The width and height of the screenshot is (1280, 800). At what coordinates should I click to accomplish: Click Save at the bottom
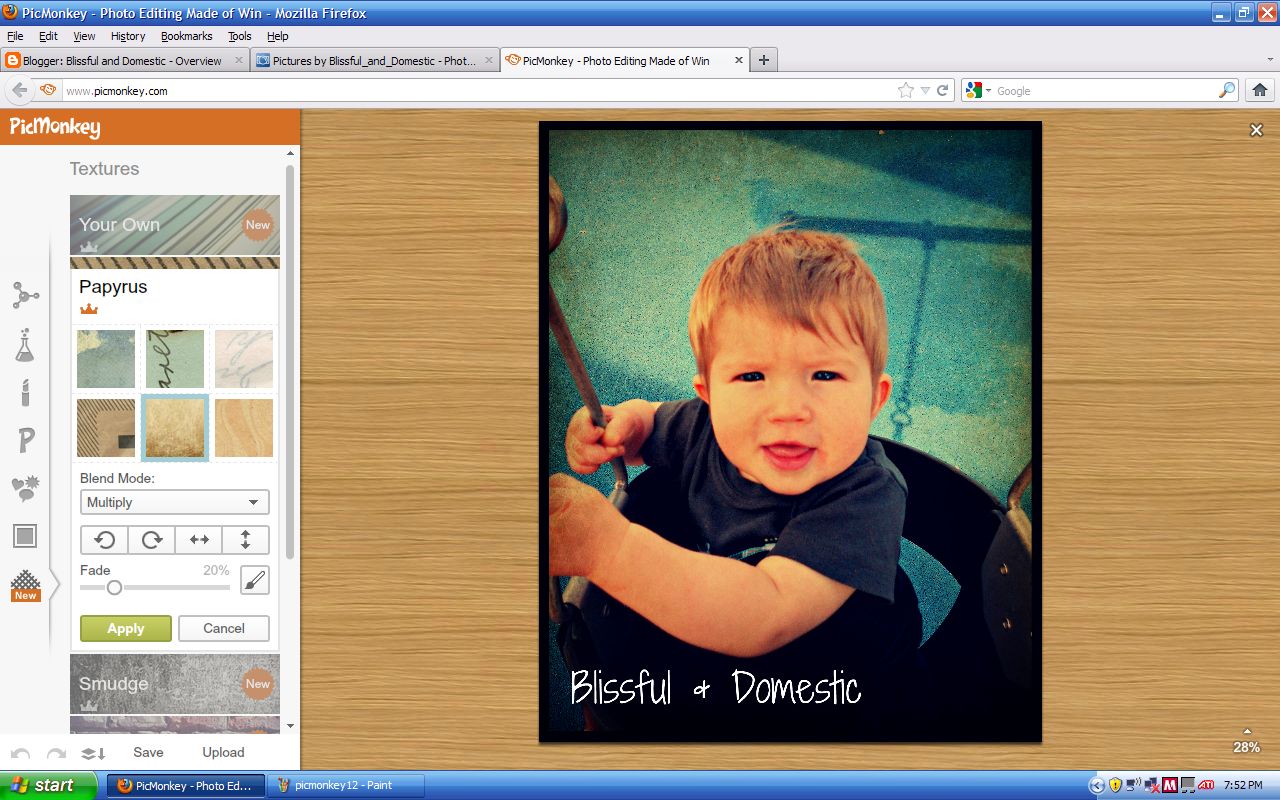[x=148, y=752]
